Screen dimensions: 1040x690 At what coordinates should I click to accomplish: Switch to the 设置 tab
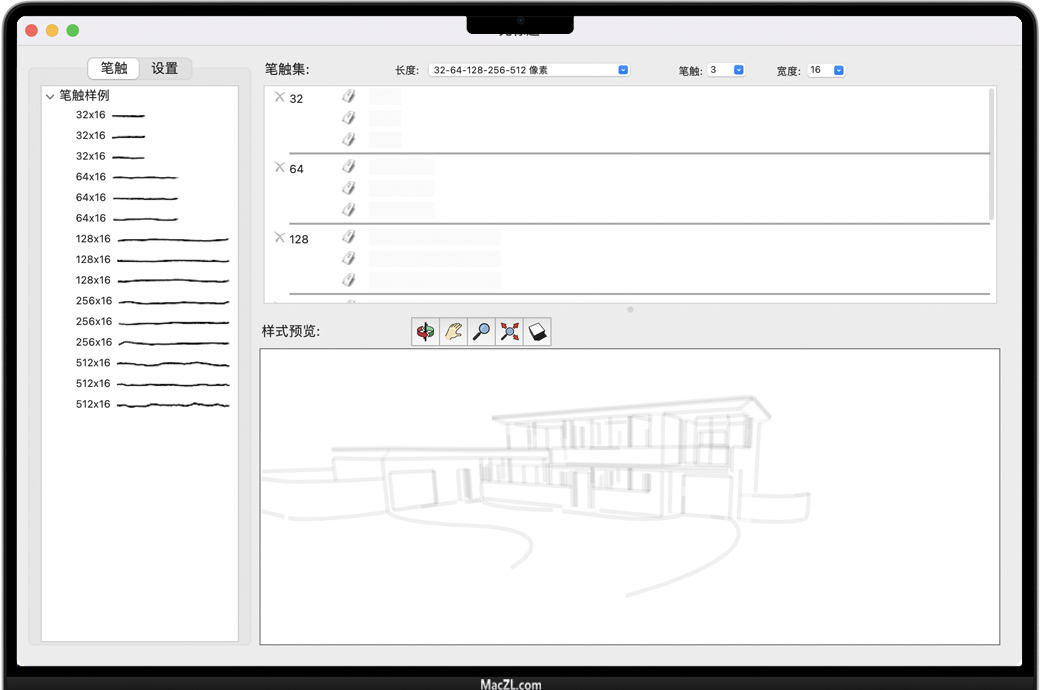click(165, 68)
